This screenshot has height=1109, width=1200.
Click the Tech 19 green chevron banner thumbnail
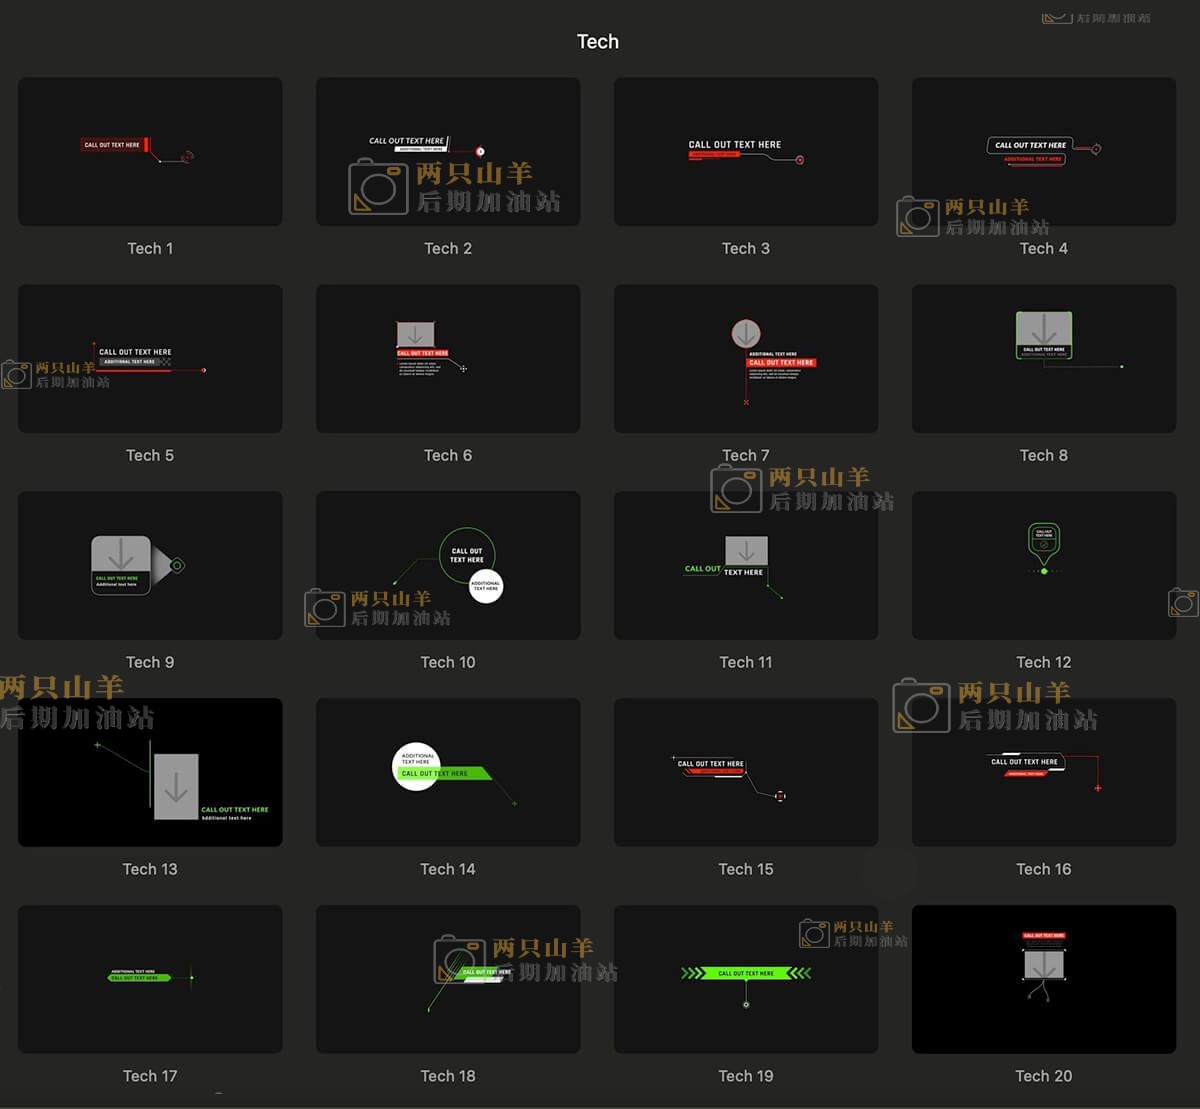[746, 980]
